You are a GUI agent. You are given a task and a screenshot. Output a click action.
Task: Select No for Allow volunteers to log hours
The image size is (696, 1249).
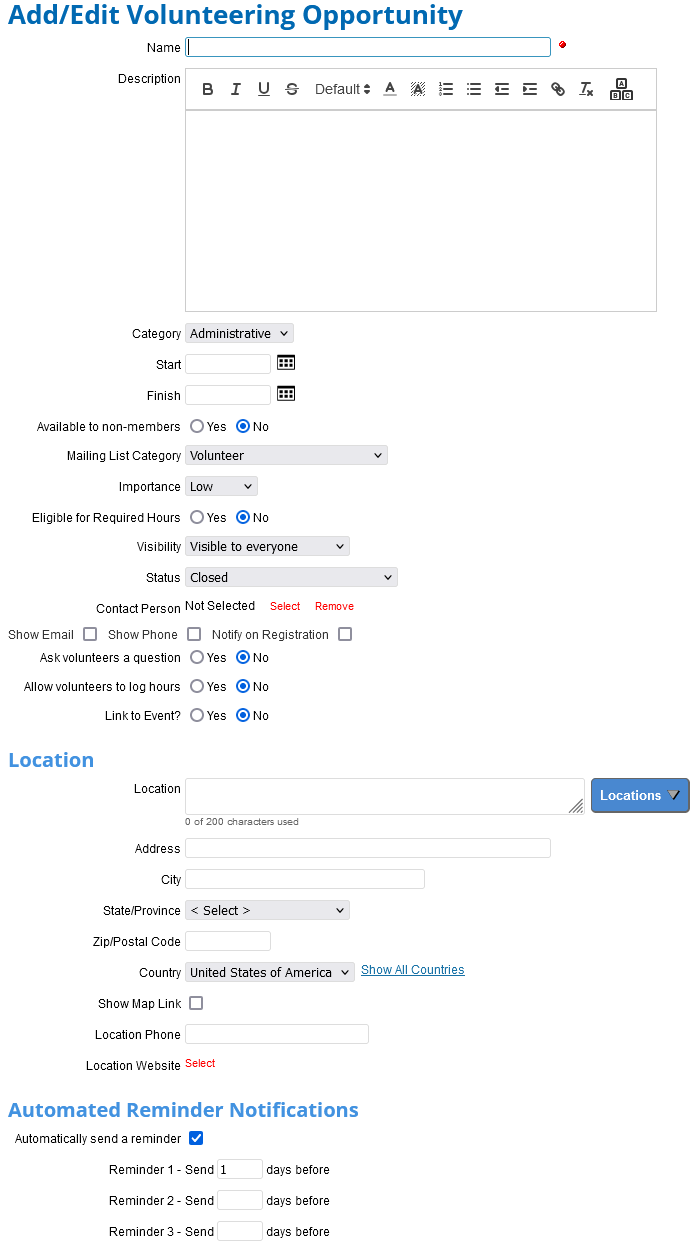tap(243, 687)
